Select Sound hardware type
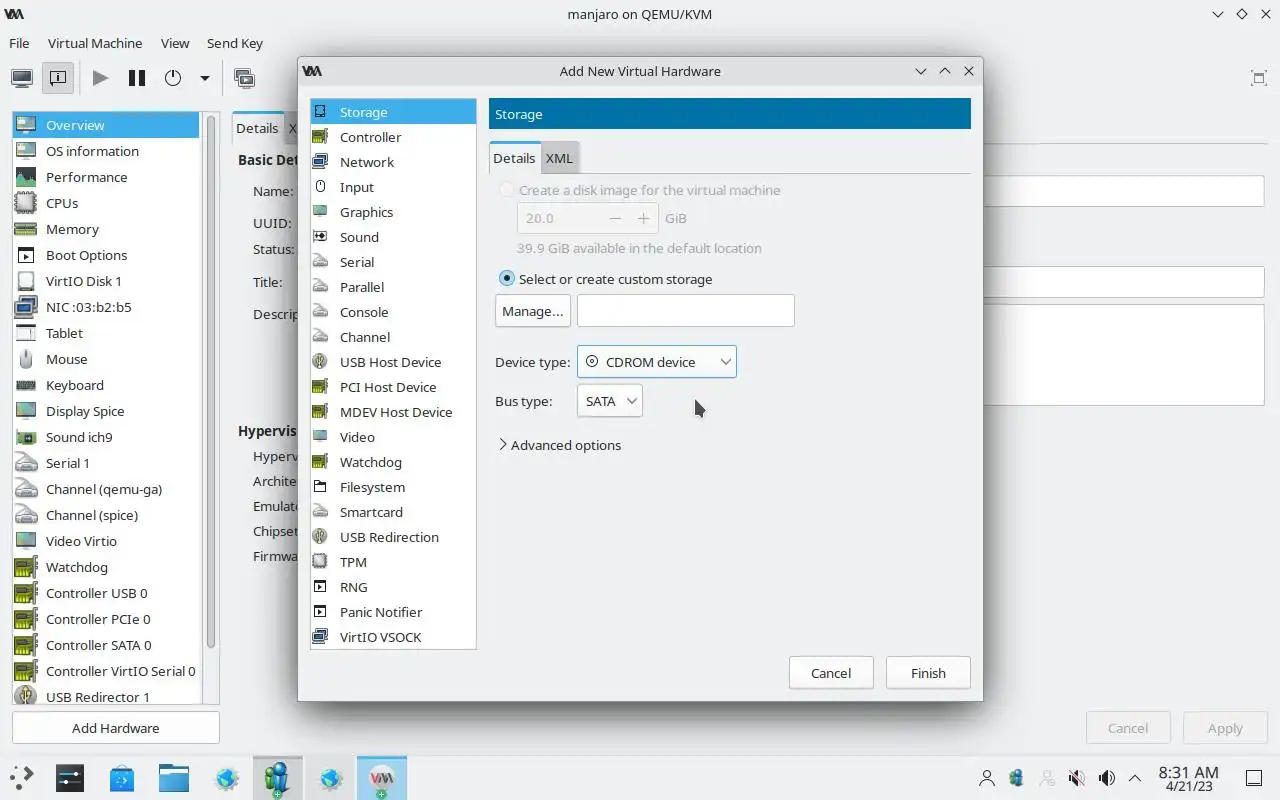Viewport: 1280px width, 800px height. pyautogui.click(x=393, y=237)
